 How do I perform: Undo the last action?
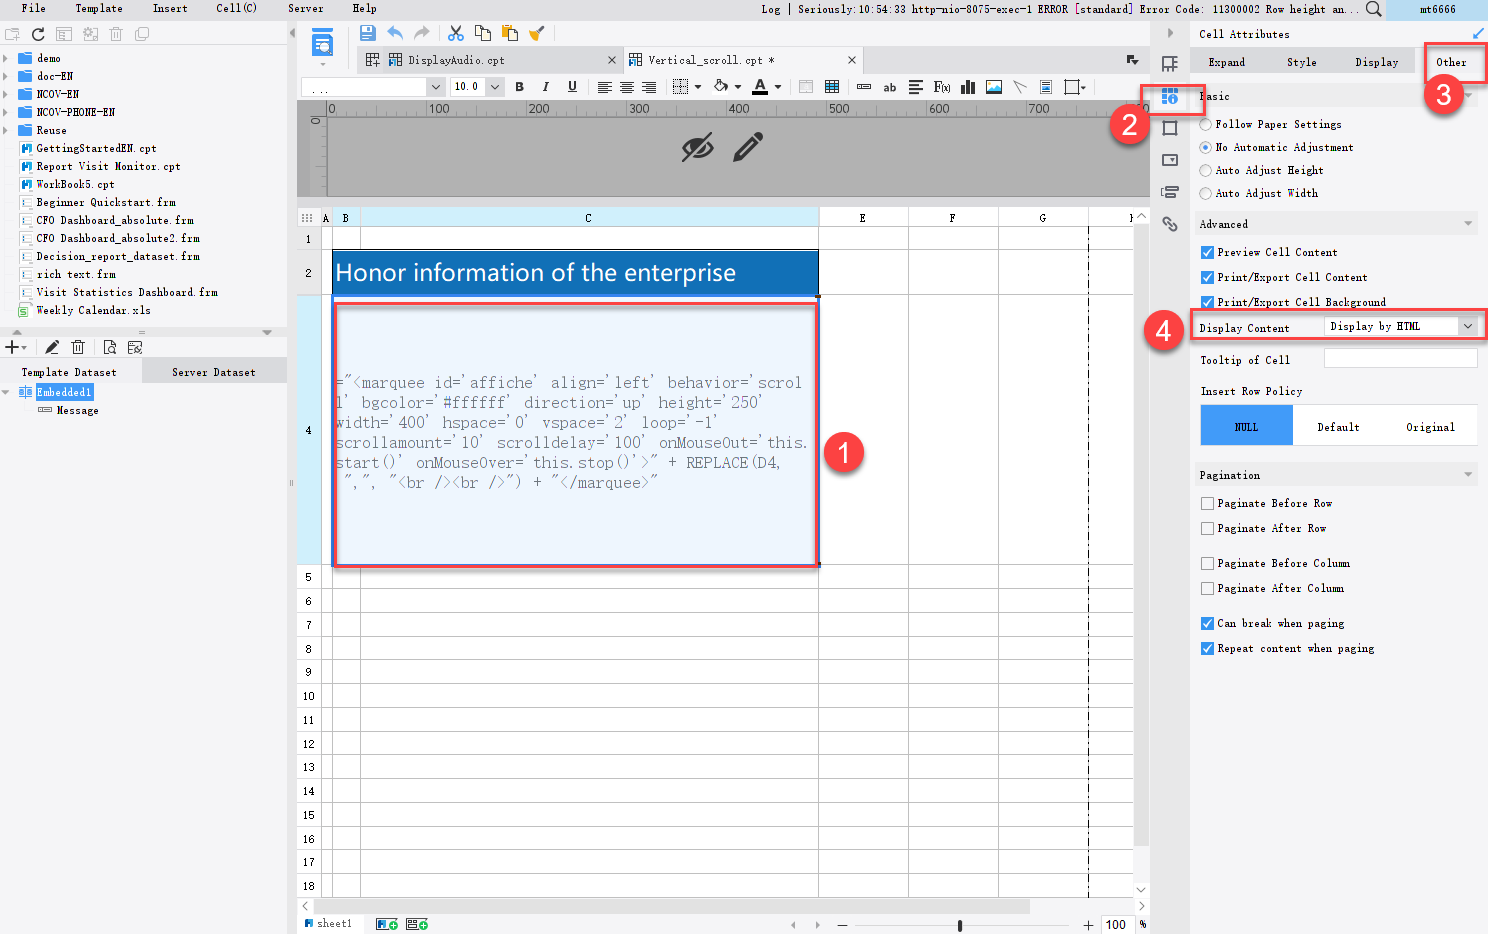(x=395, y=33)
